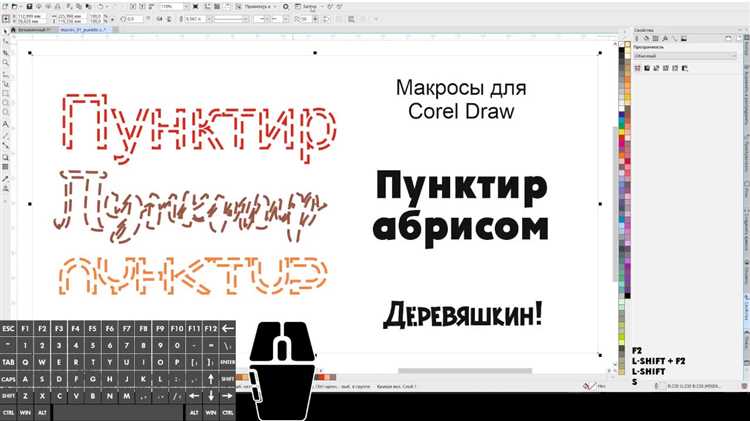
Task: Click the top-center selection handle
Action: coord(315,53)
